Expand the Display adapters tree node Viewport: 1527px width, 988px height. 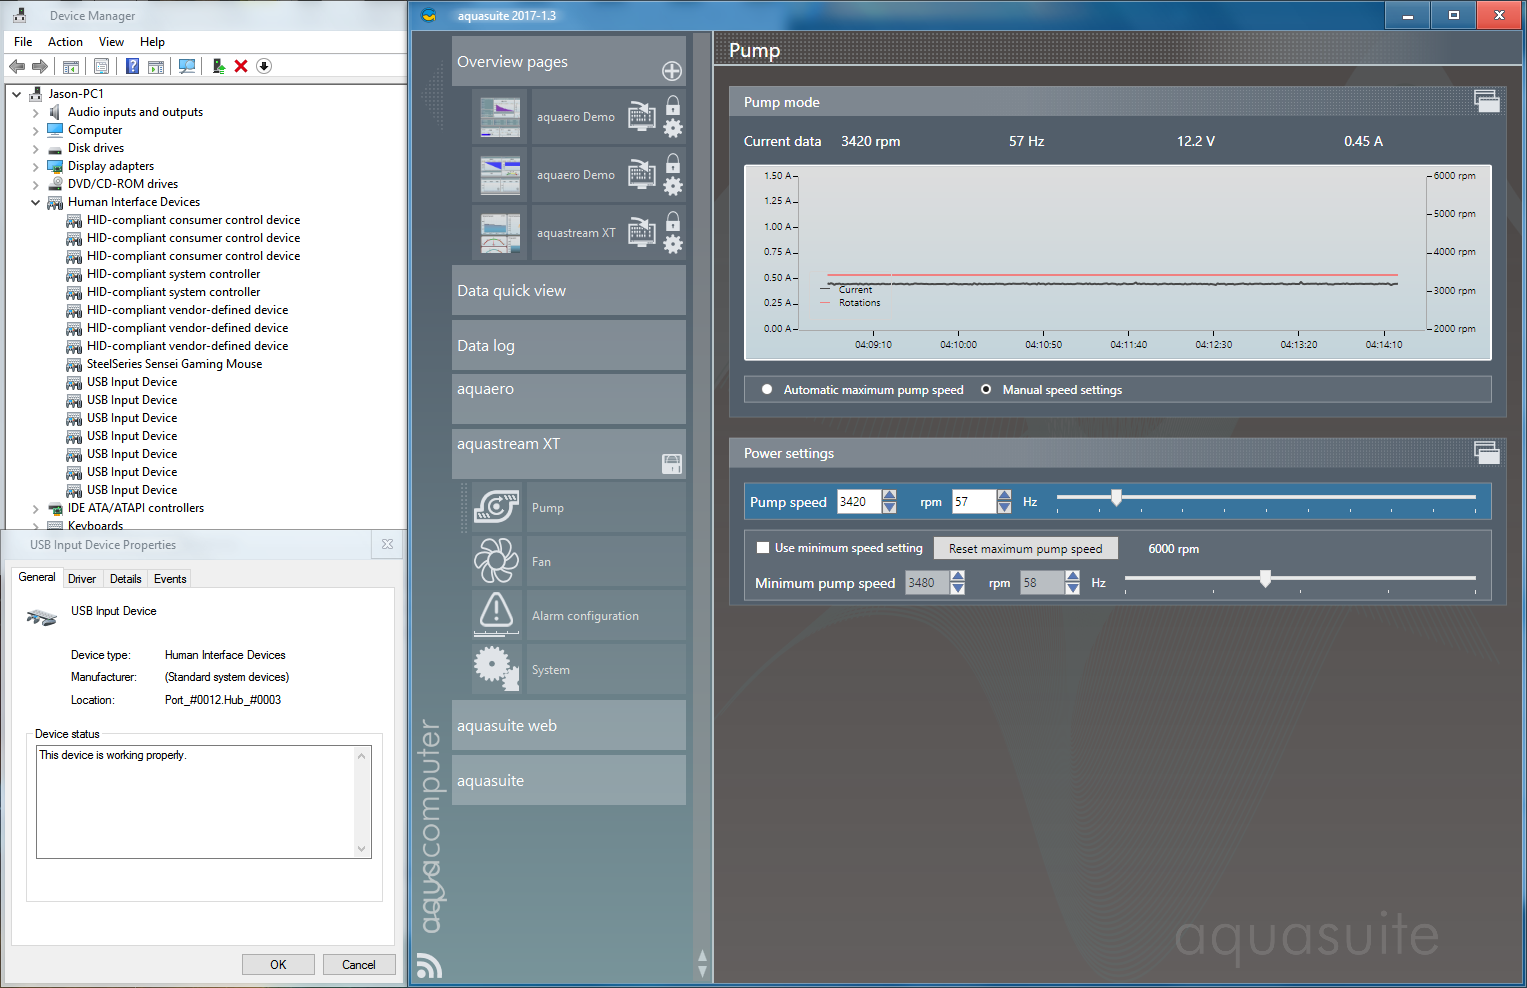click(36, 166)
